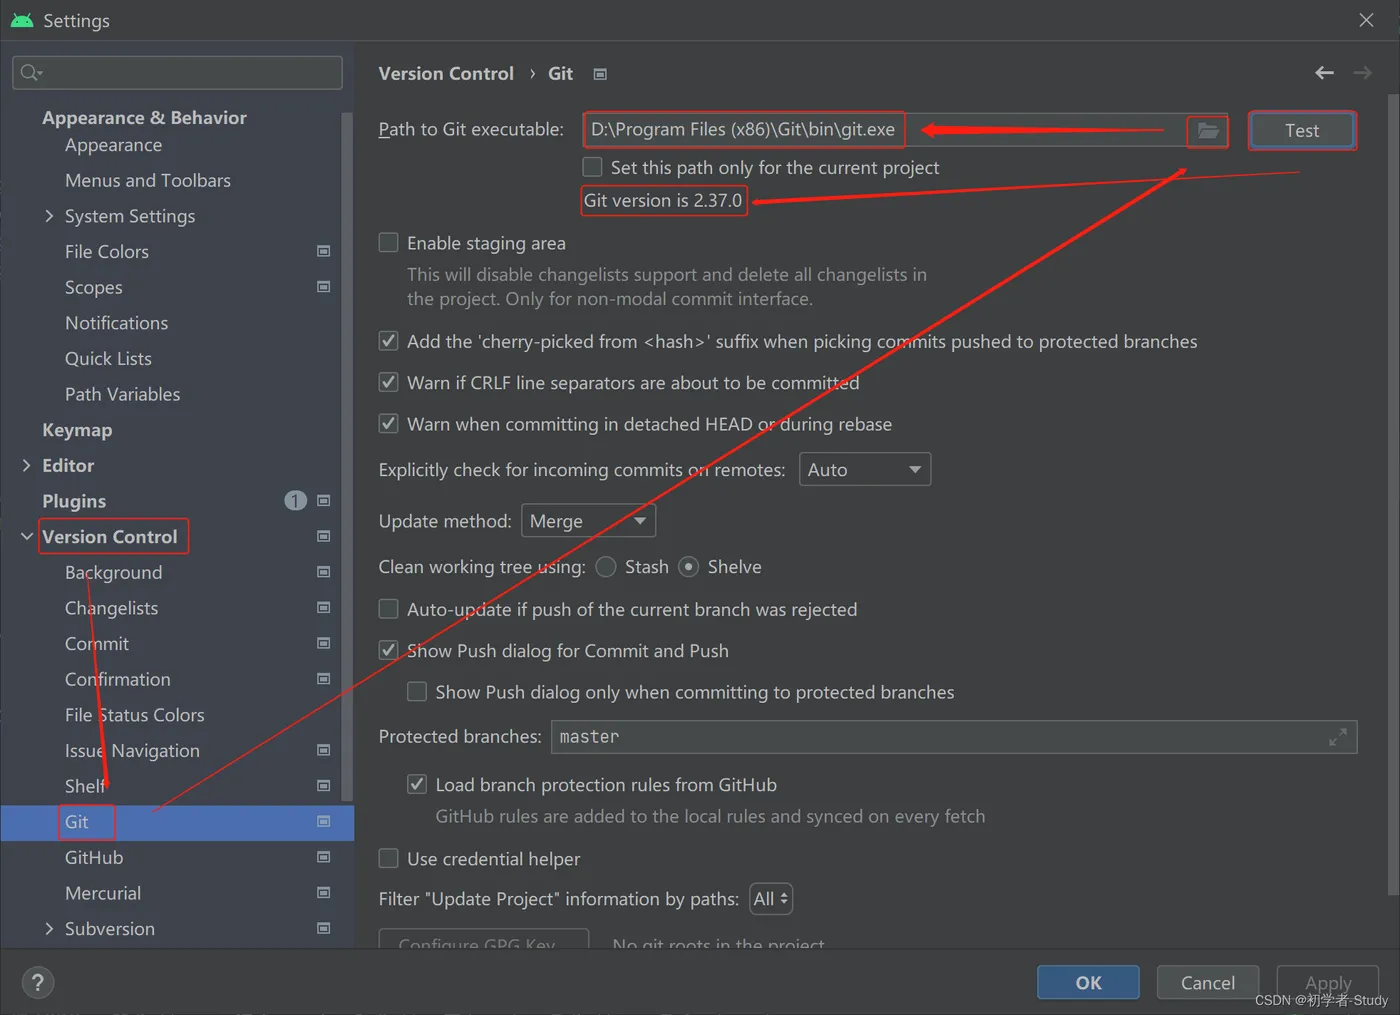Toggle Enable staging area checkbox

389,243
